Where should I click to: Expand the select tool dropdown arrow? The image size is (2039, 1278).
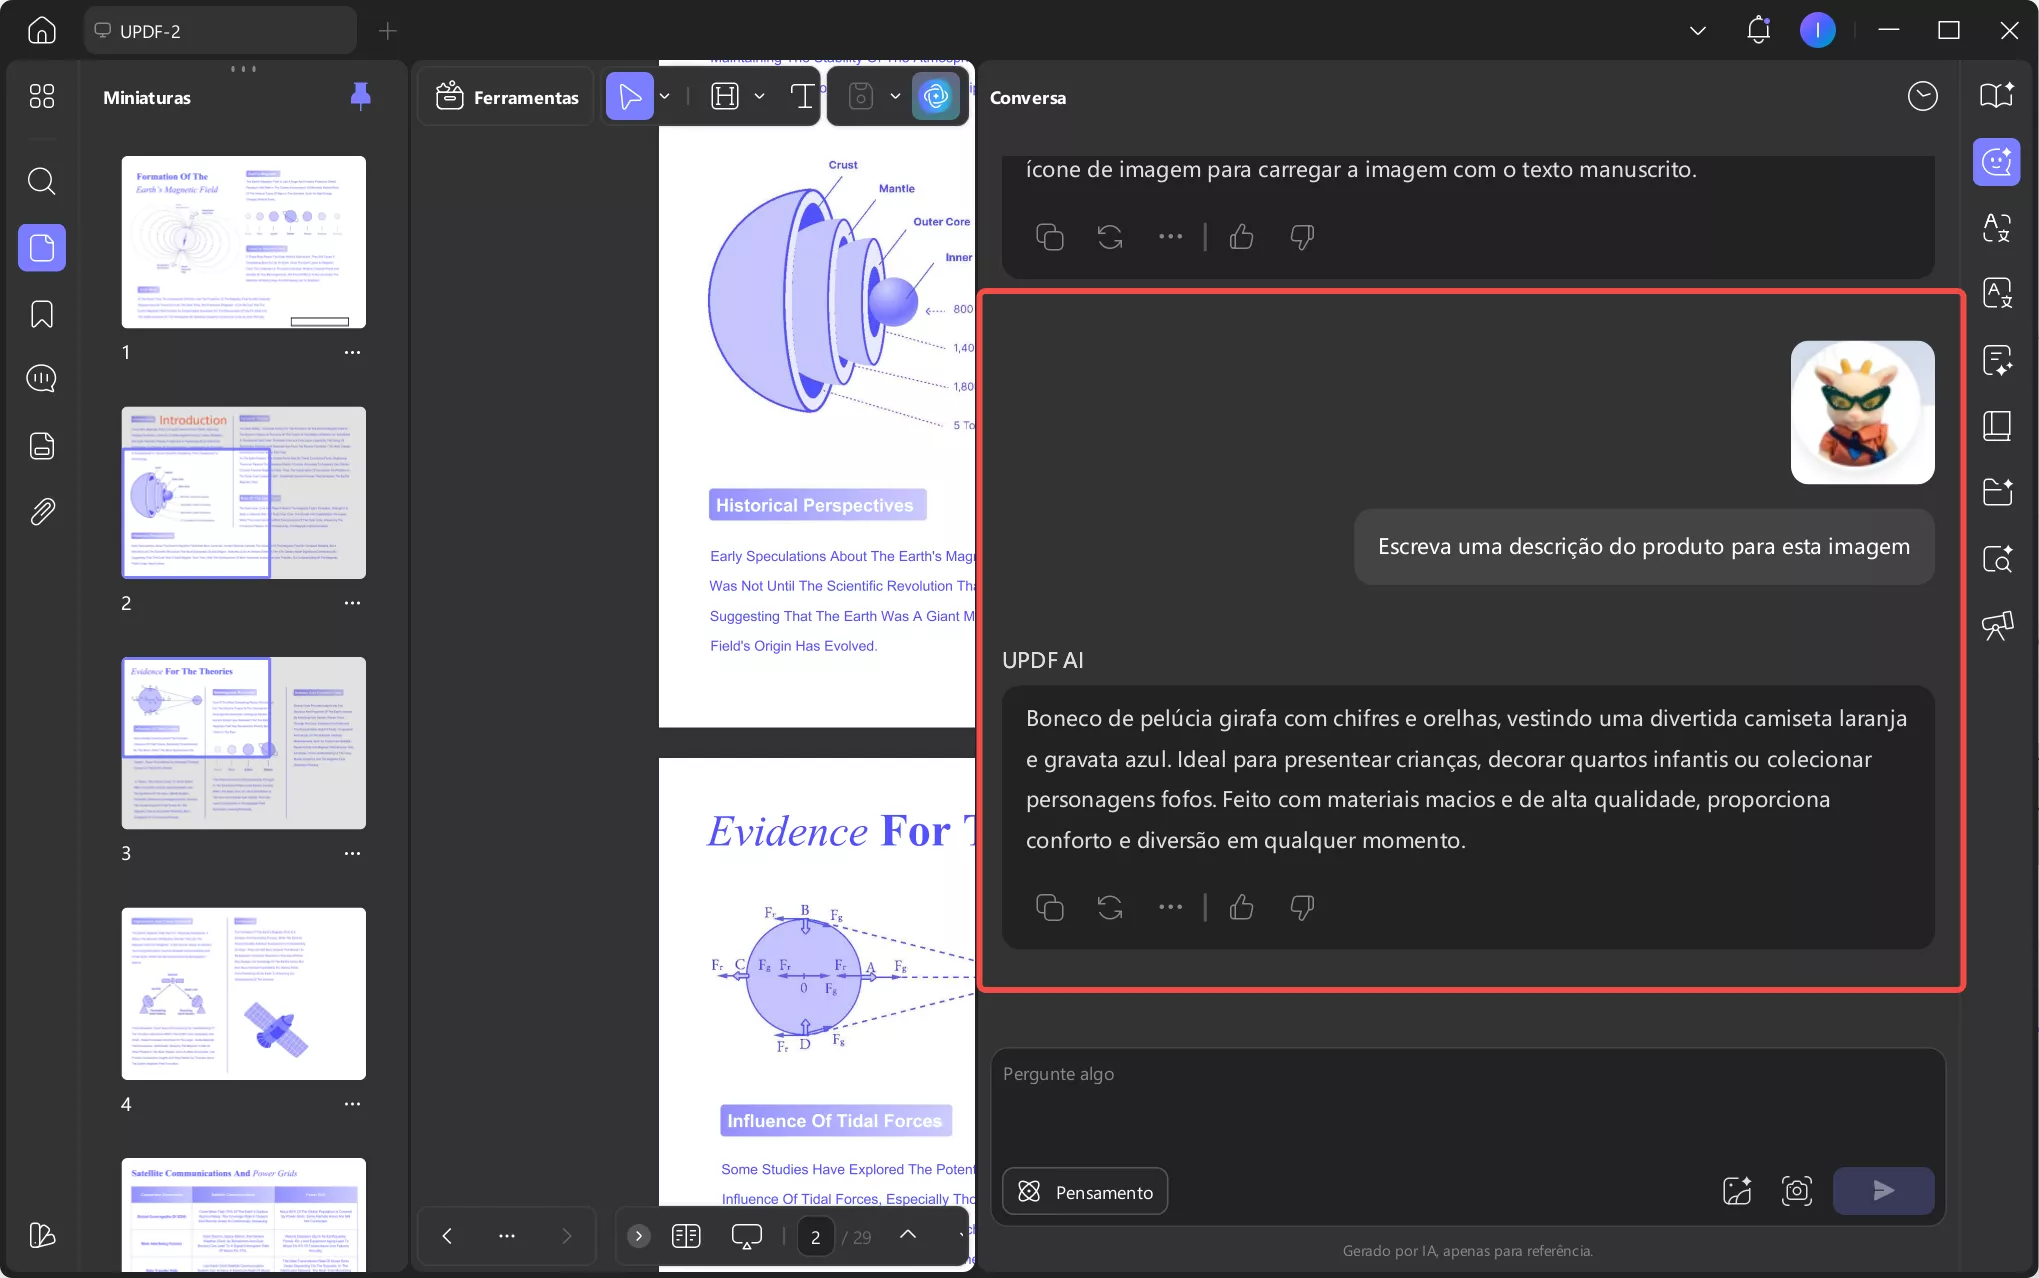coord(664,97)
